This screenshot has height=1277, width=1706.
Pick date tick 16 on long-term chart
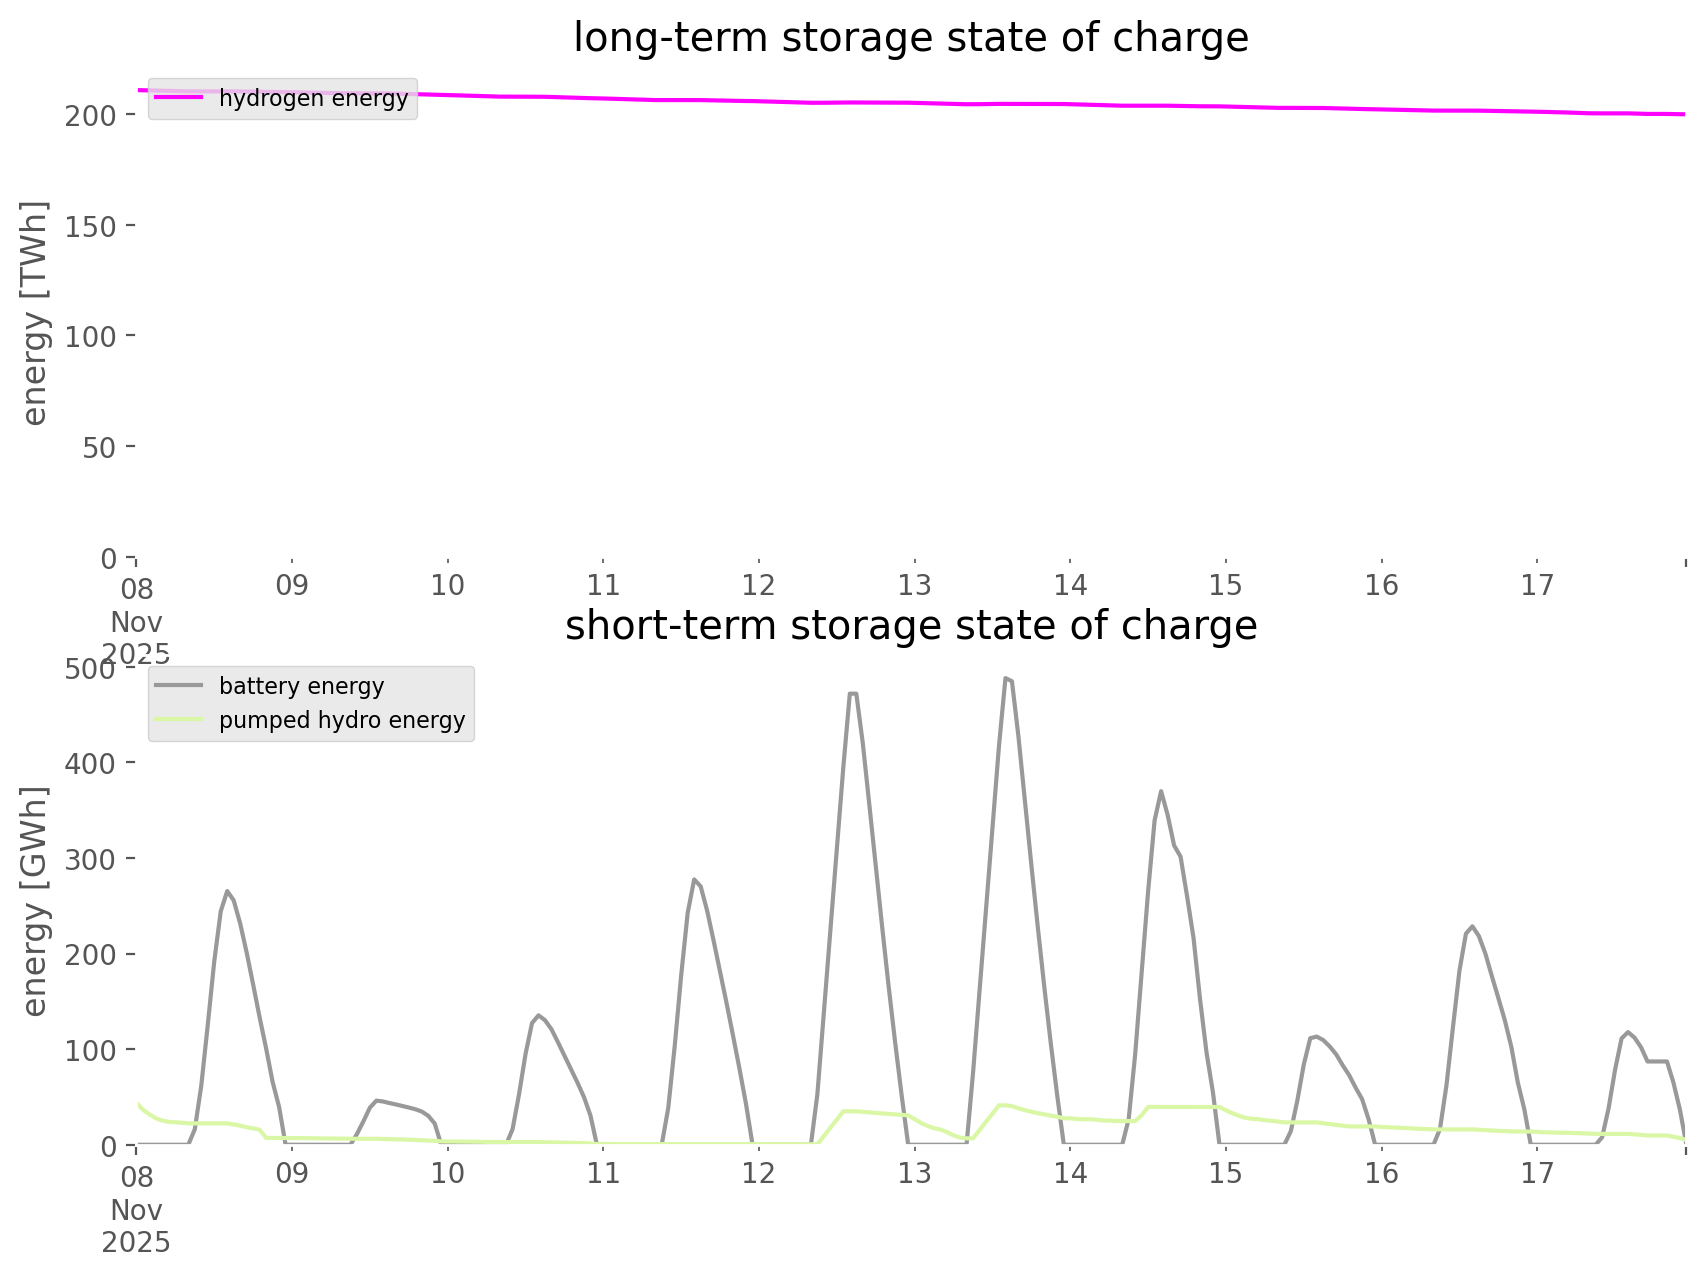[x=1381, y=585]
